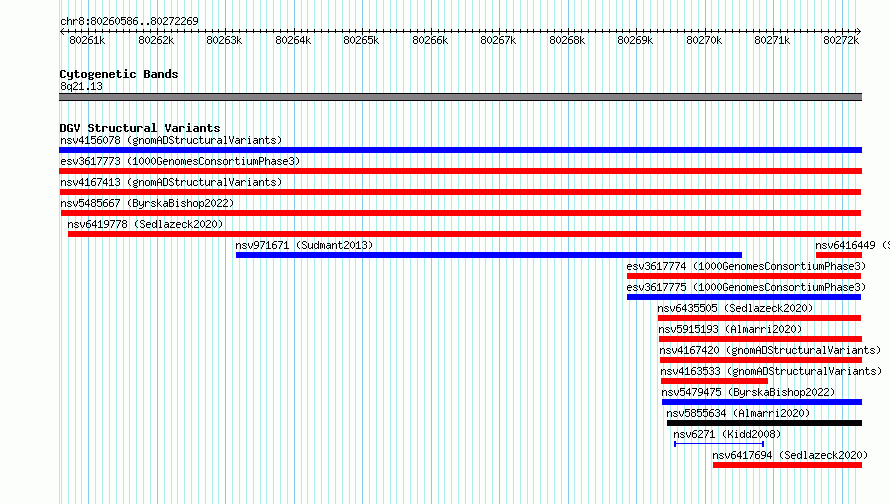This screenshot has width=890, height=504.
Task: Open esv3617774 1000Genomes variant label
Action: tap(746, 266)
